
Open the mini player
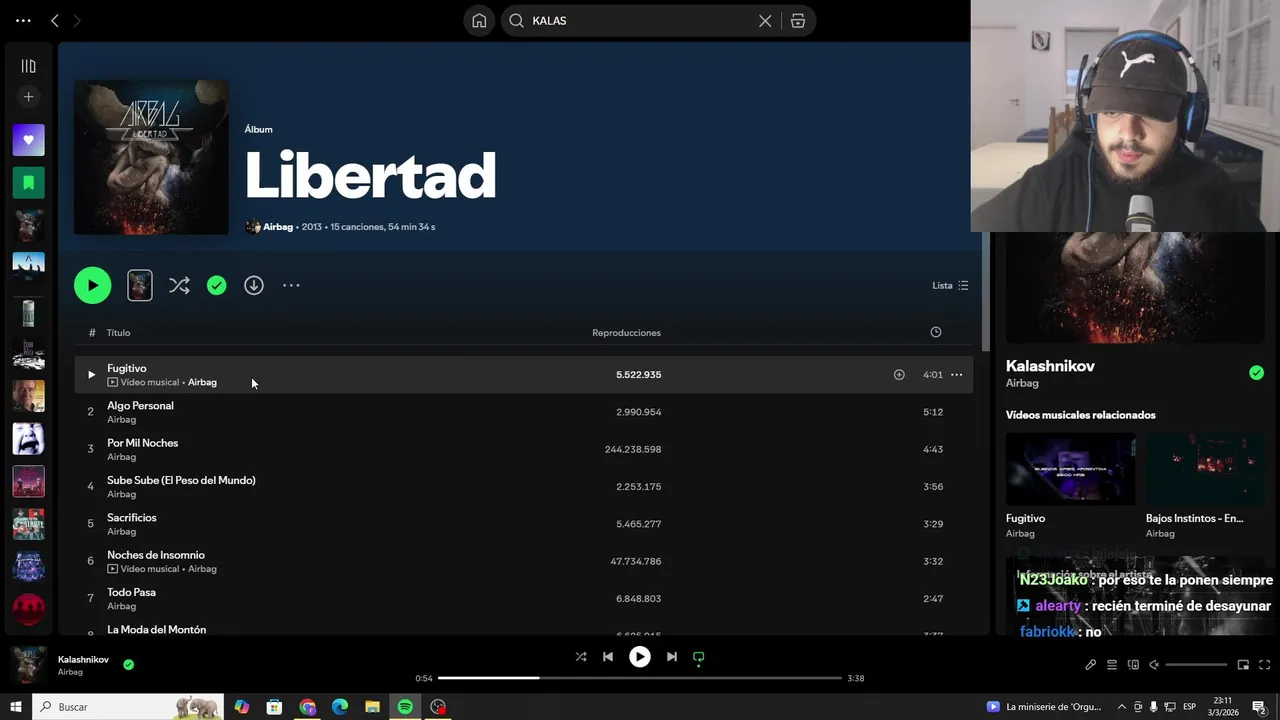click(x=1243, y=665)
